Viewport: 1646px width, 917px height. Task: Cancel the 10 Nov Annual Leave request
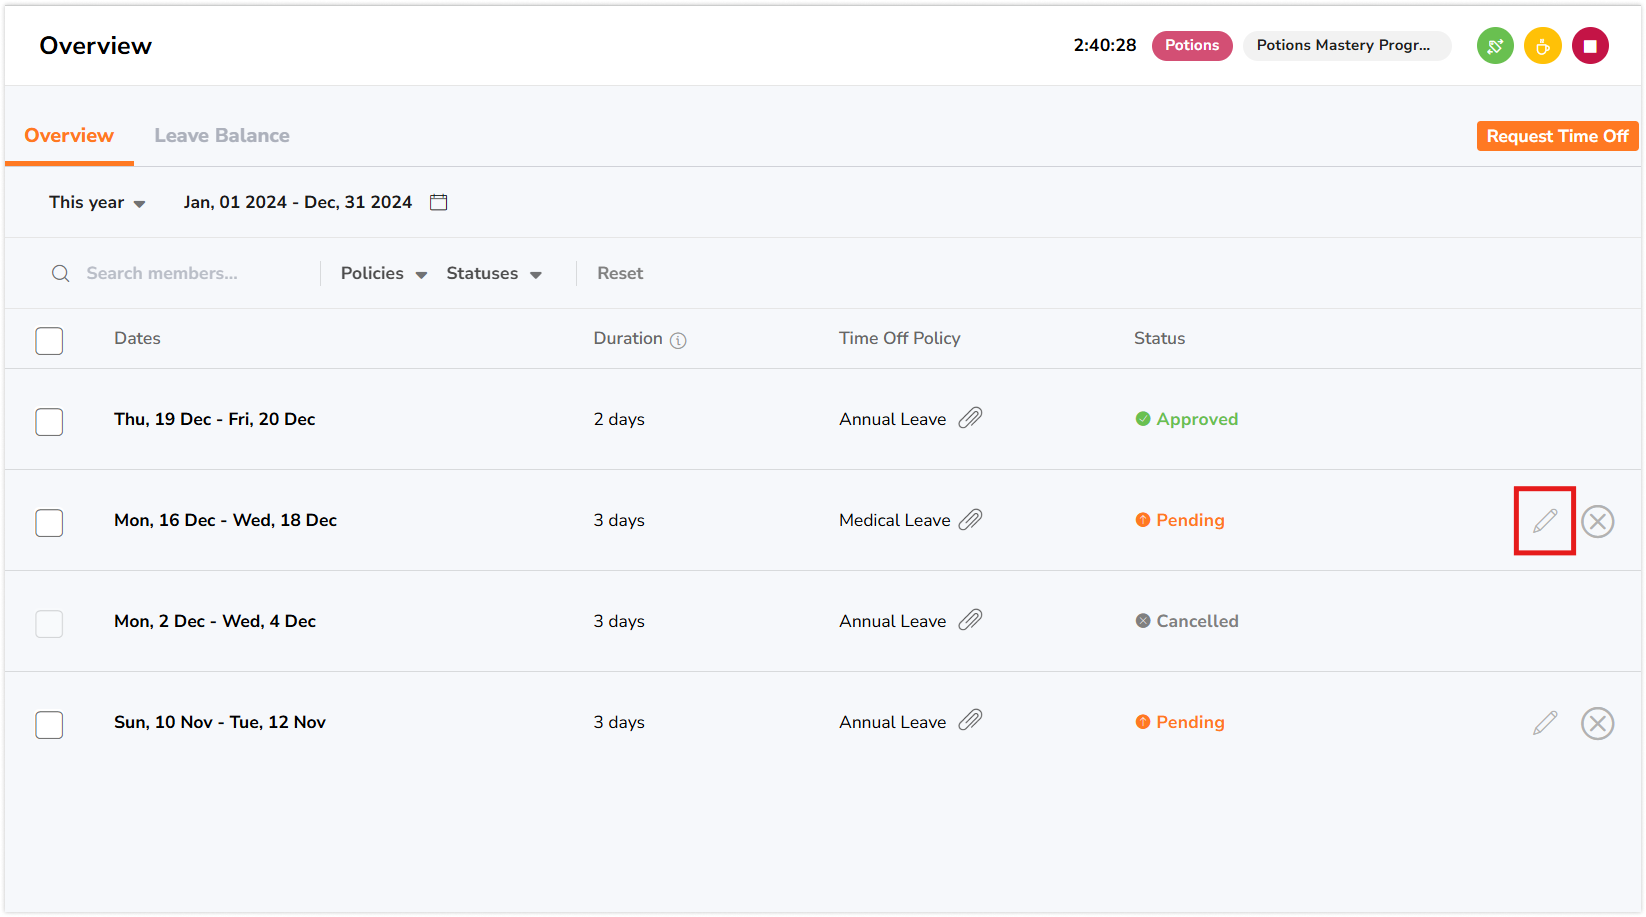(1597, 723)
